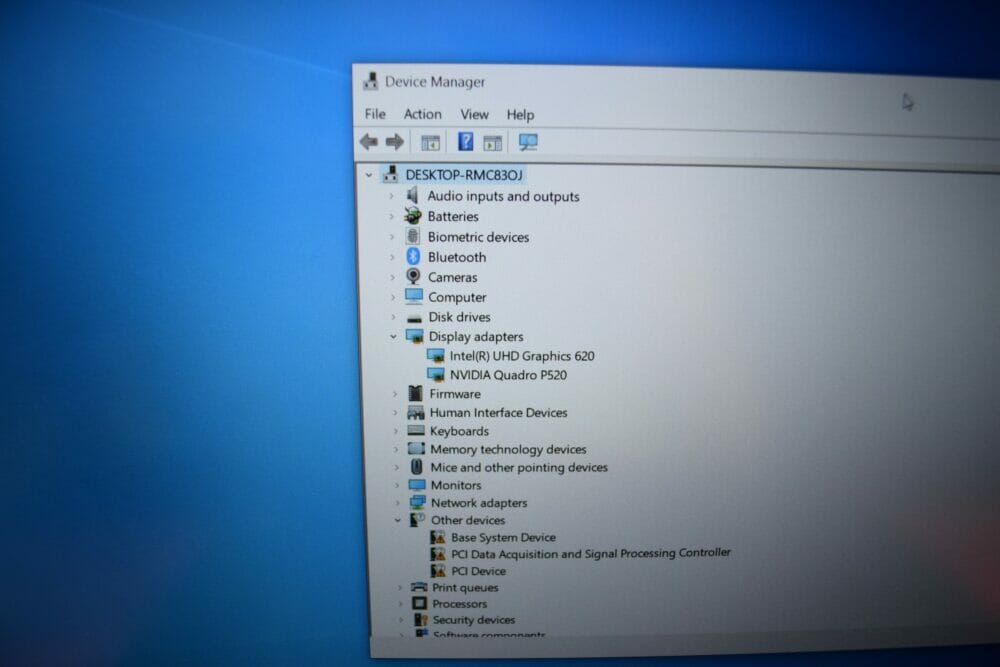1000x667 pixels.
Task: Open the Action menu
Action: [x=422, y=114]
